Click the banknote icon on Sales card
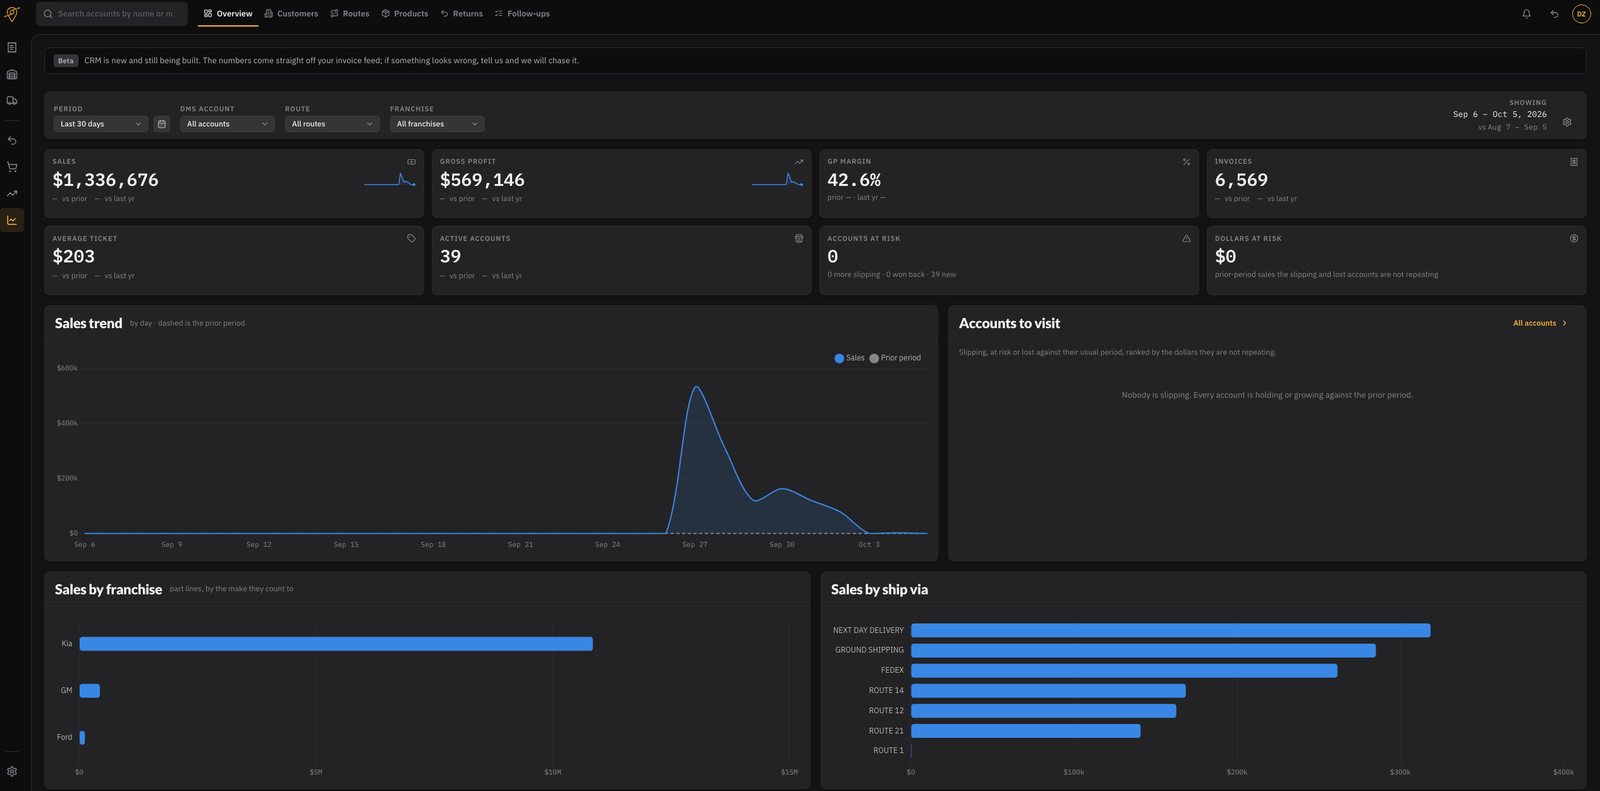 coord(411,162)
